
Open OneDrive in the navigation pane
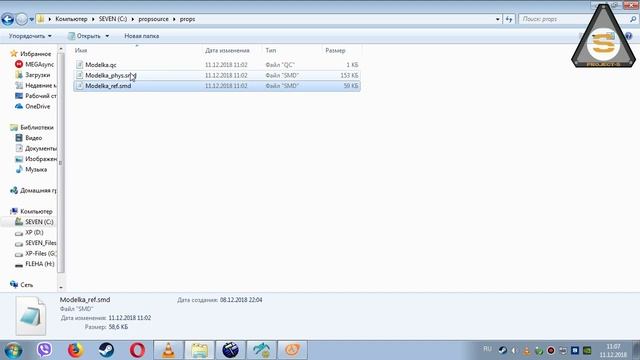[37, 107]
